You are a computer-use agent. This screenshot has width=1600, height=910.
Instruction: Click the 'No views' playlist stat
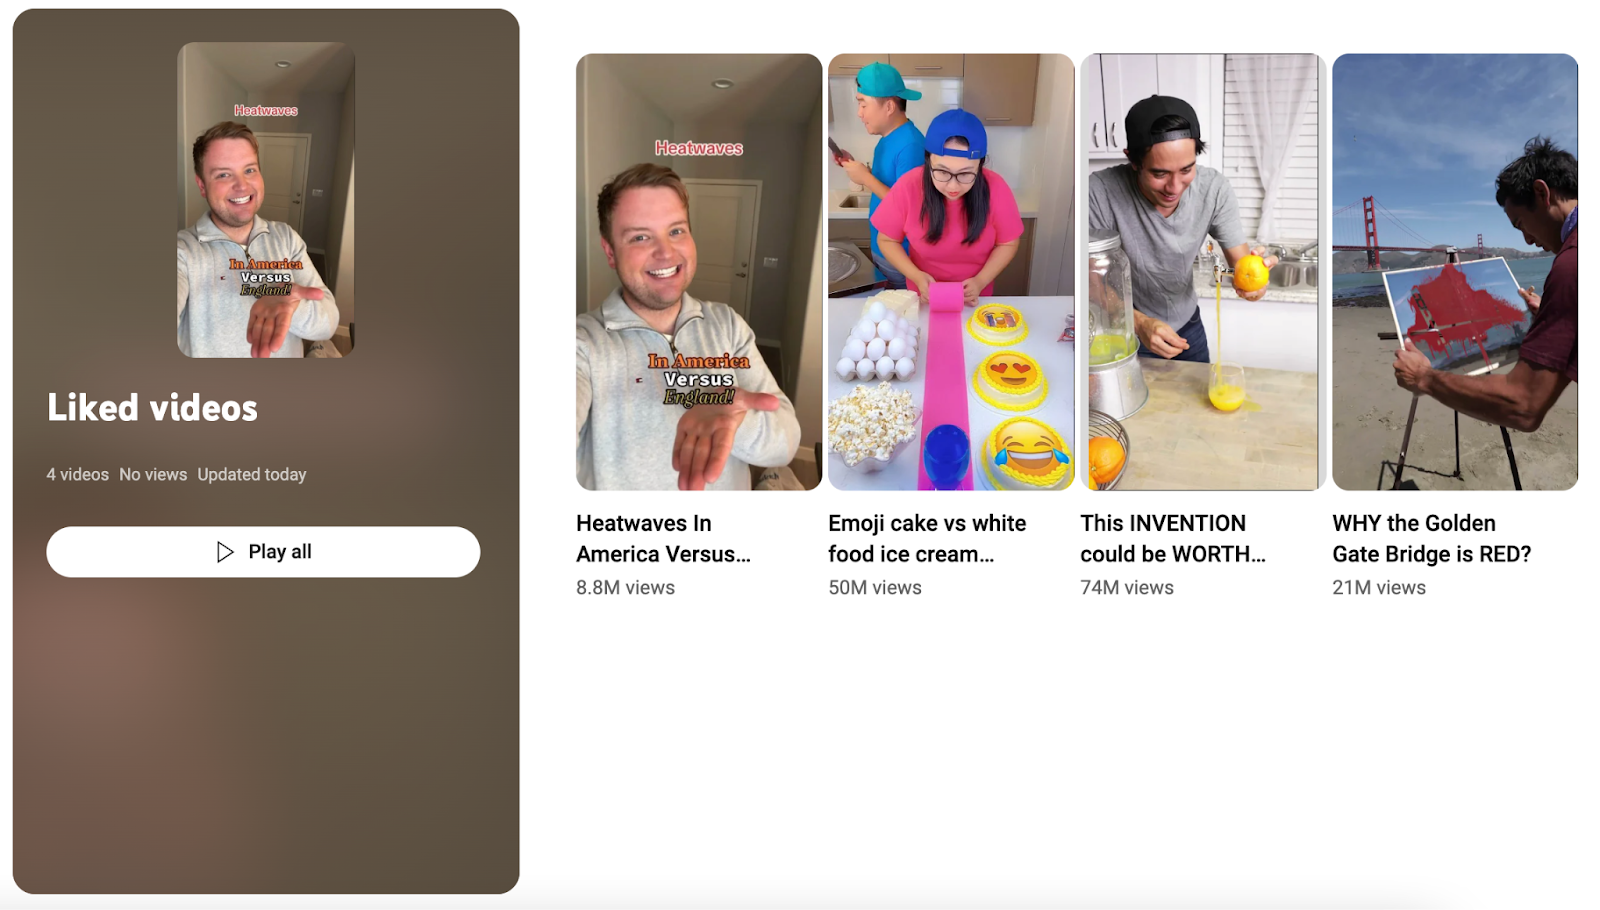153,475
